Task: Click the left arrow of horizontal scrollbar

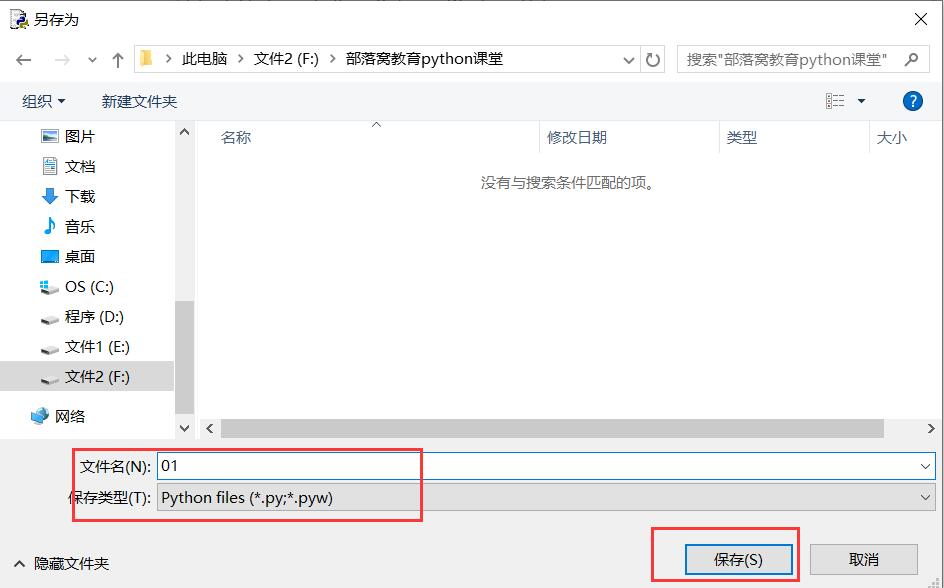Action: coord(210,429)
